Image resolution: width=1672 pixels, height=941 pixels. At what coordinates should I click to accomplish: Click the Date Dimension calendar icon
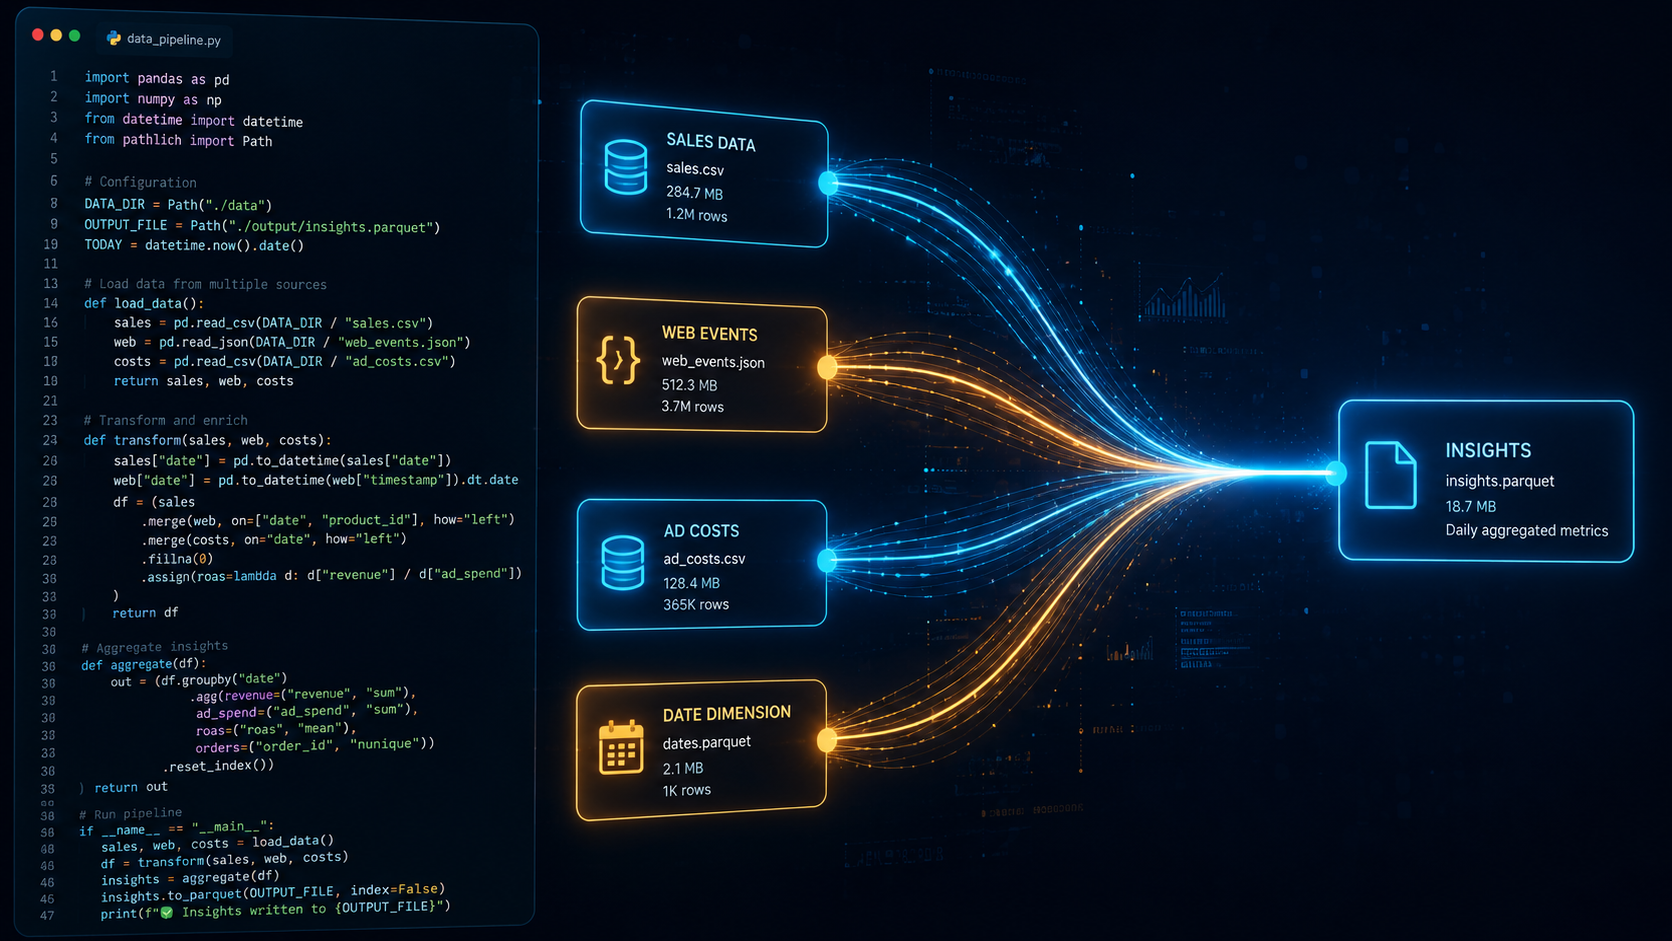pos(620,747)
